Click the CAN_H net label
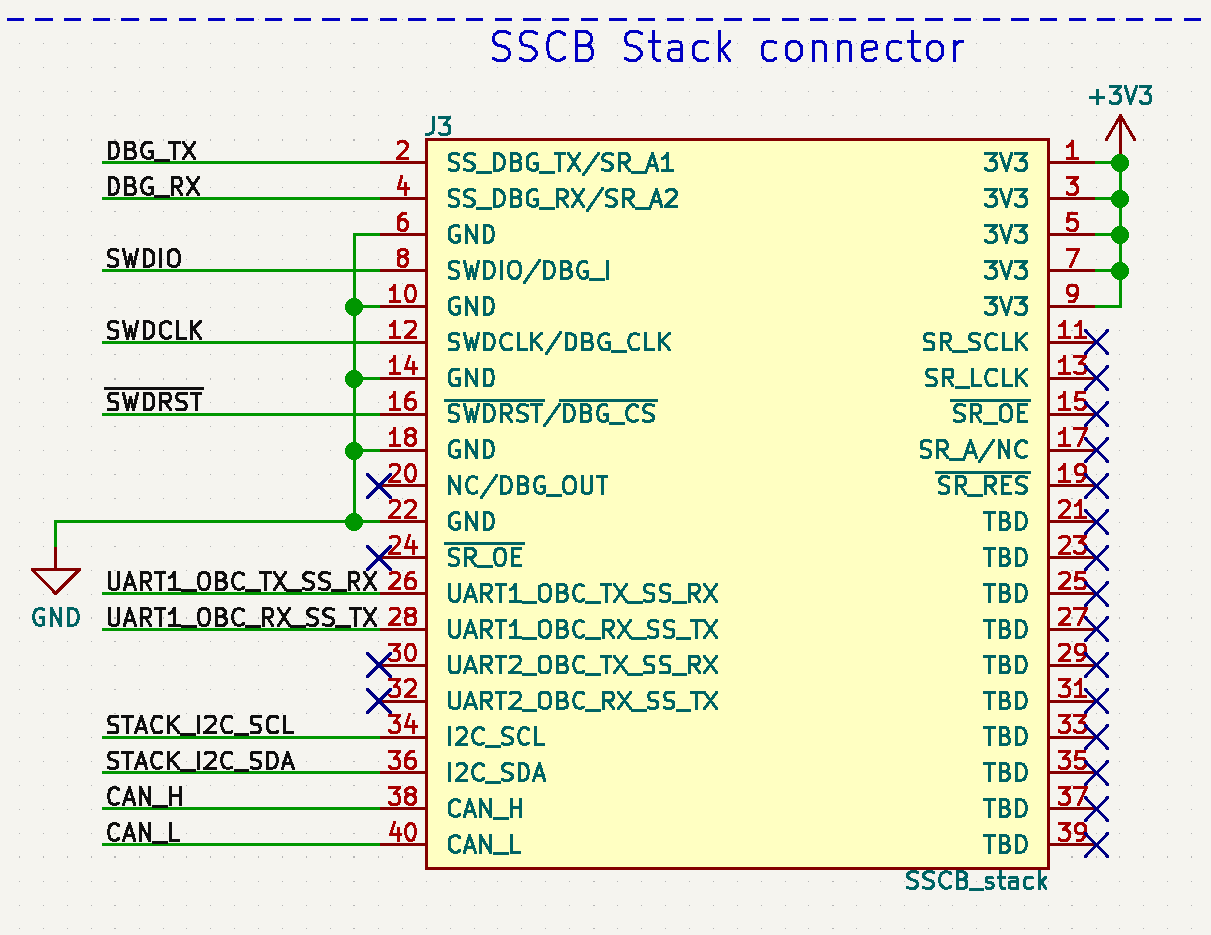The height and width of the screenshot is (935, 1211). [144, 797]
